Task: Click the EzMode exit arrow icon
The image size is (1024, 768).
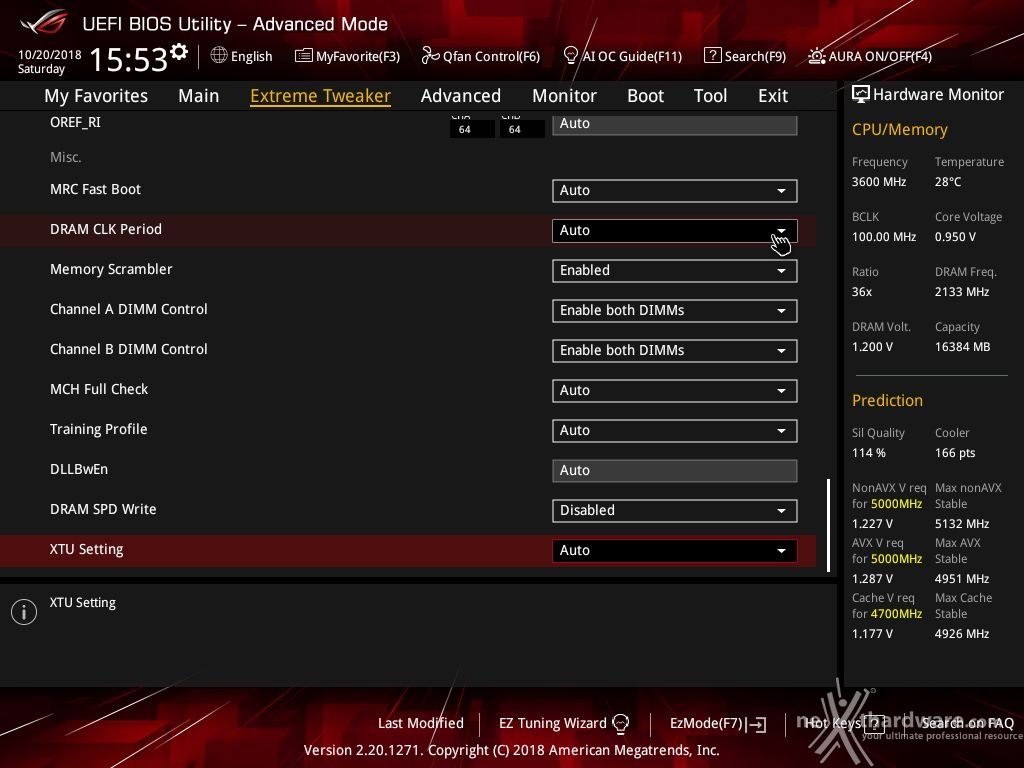Action: click(x=758, y=724)
